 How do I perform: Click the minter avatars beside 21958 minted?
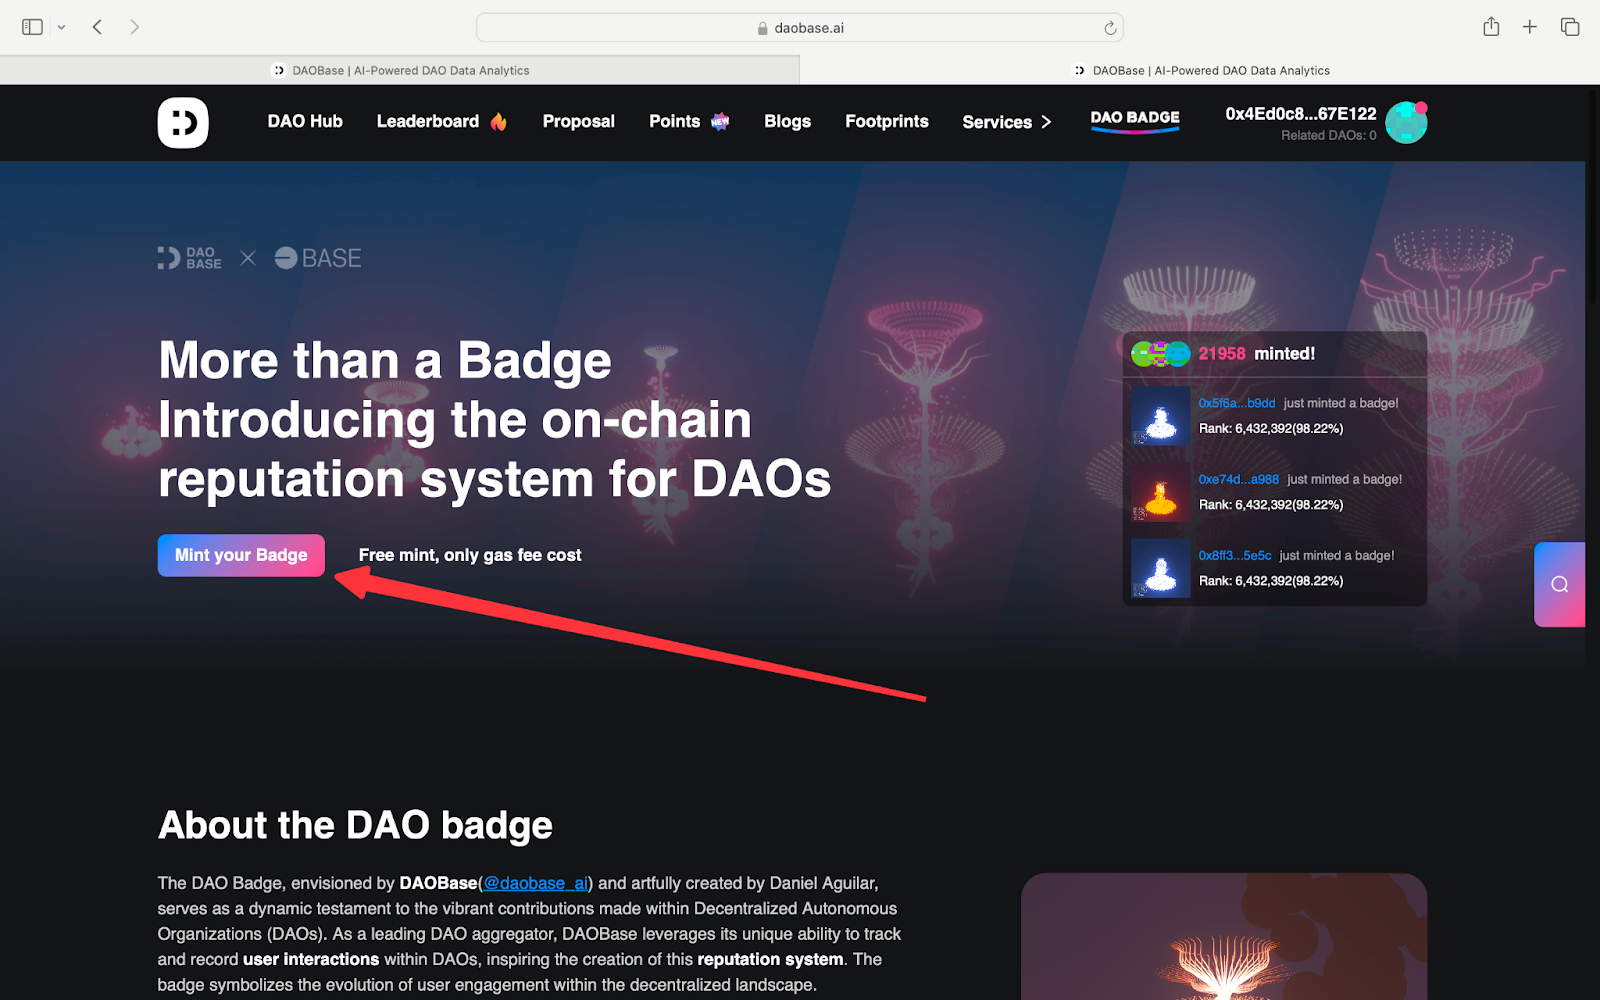(x=1161, y=353)
